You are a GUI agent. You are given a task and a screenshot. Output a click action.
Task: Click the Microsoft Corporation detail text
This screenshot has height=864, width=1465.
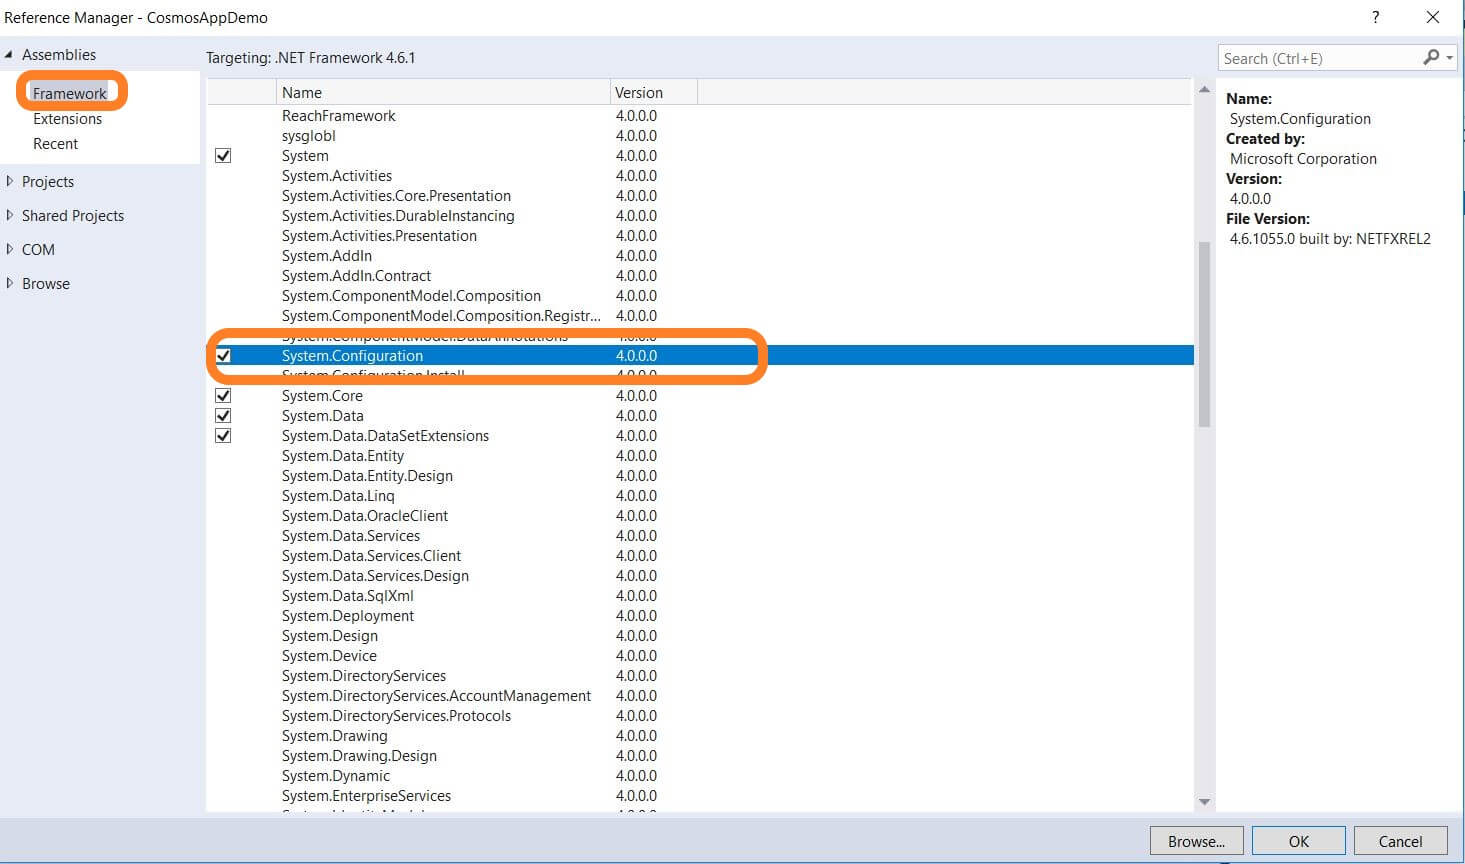(x=1303, y=159)
